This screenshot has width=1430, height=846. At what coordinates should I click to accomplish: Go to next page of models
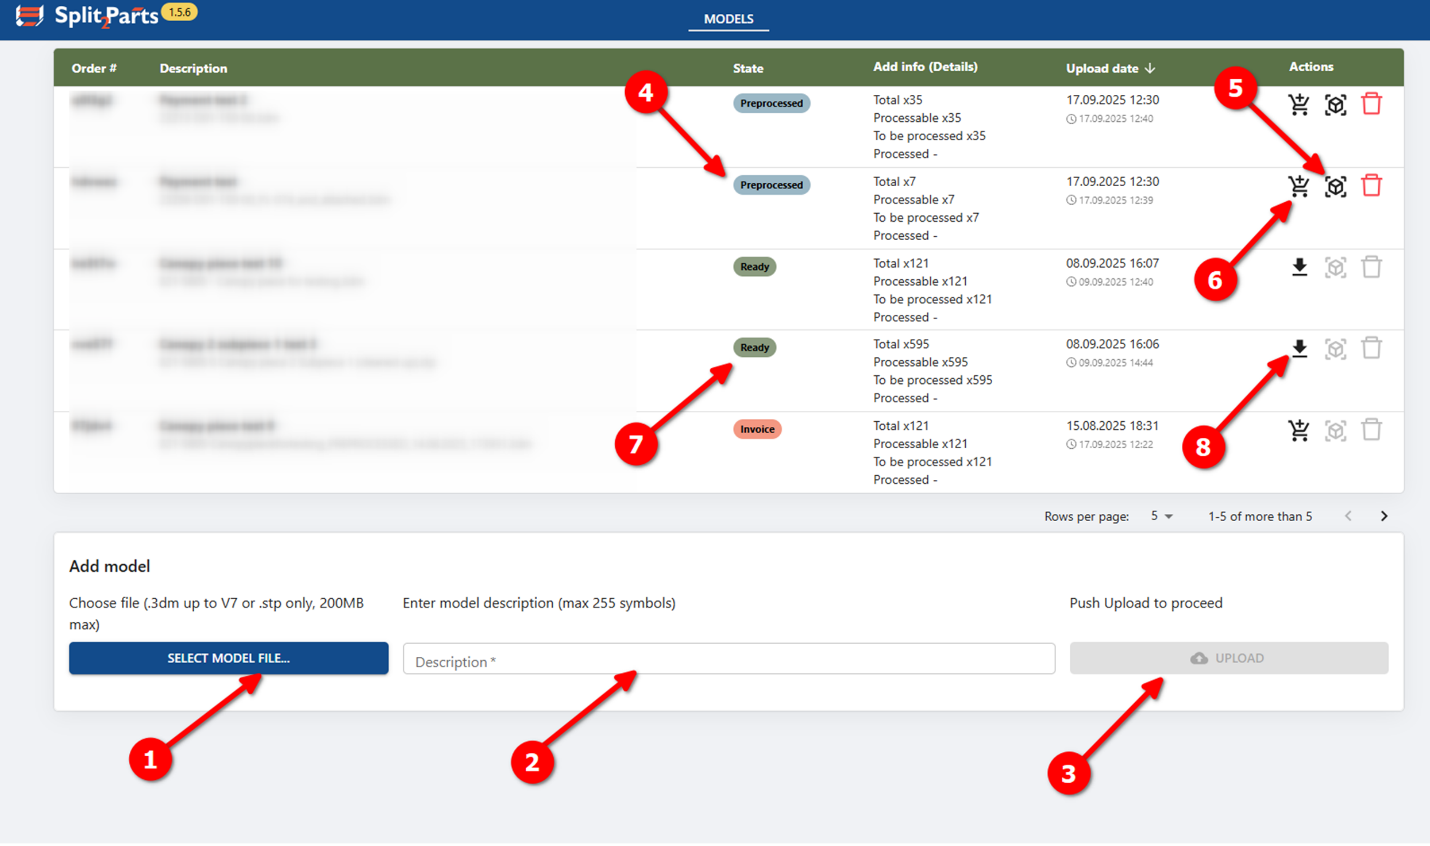click(x=1384, y=516)
